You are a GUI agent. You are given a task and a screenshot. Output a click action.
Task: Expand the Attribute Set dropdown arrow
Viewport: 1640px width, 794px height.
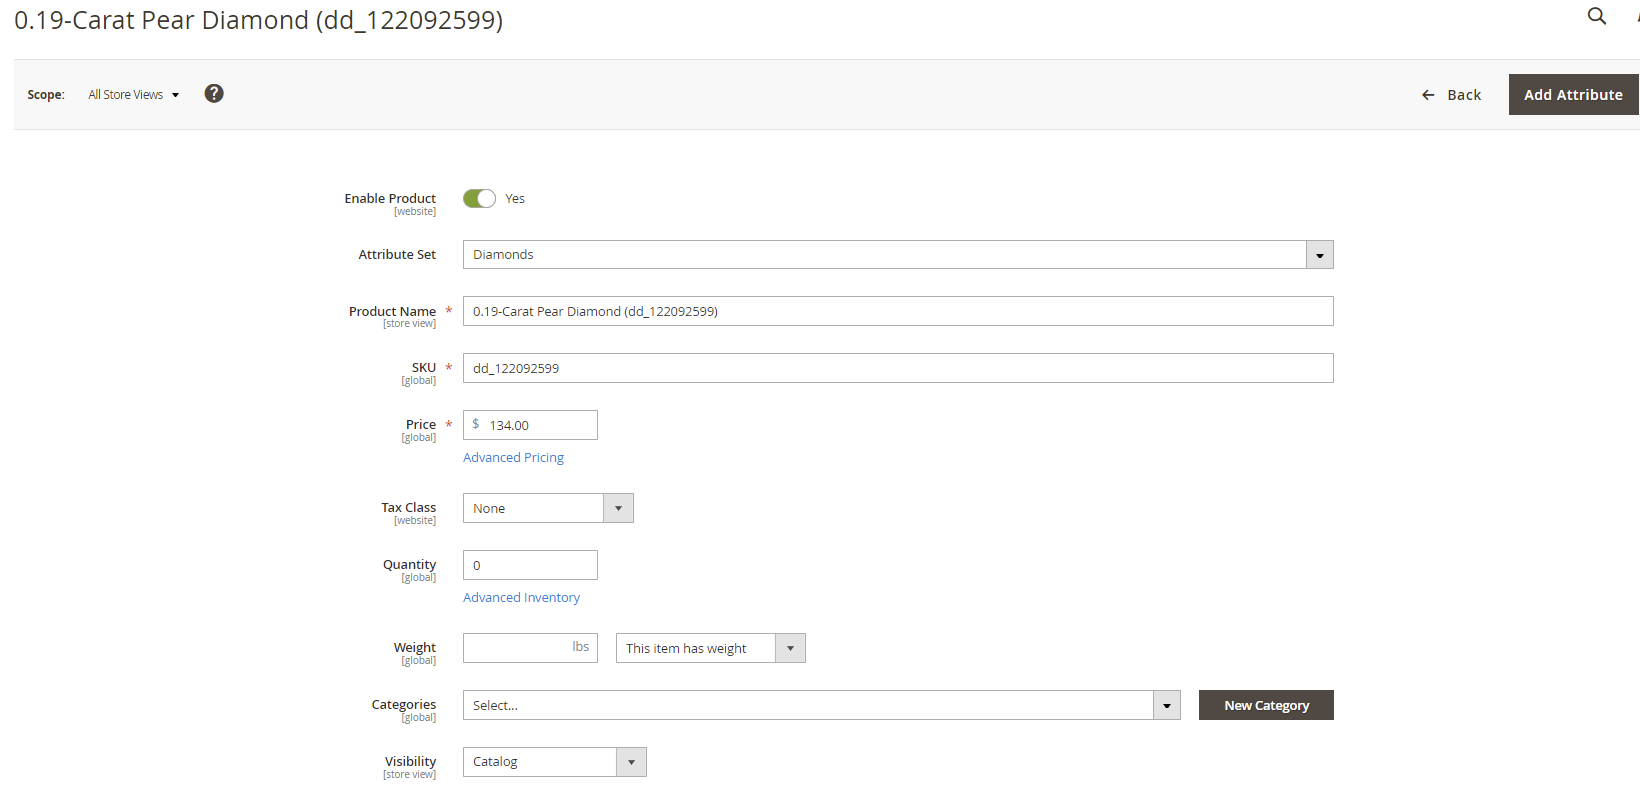click(x=1319, y=255)
